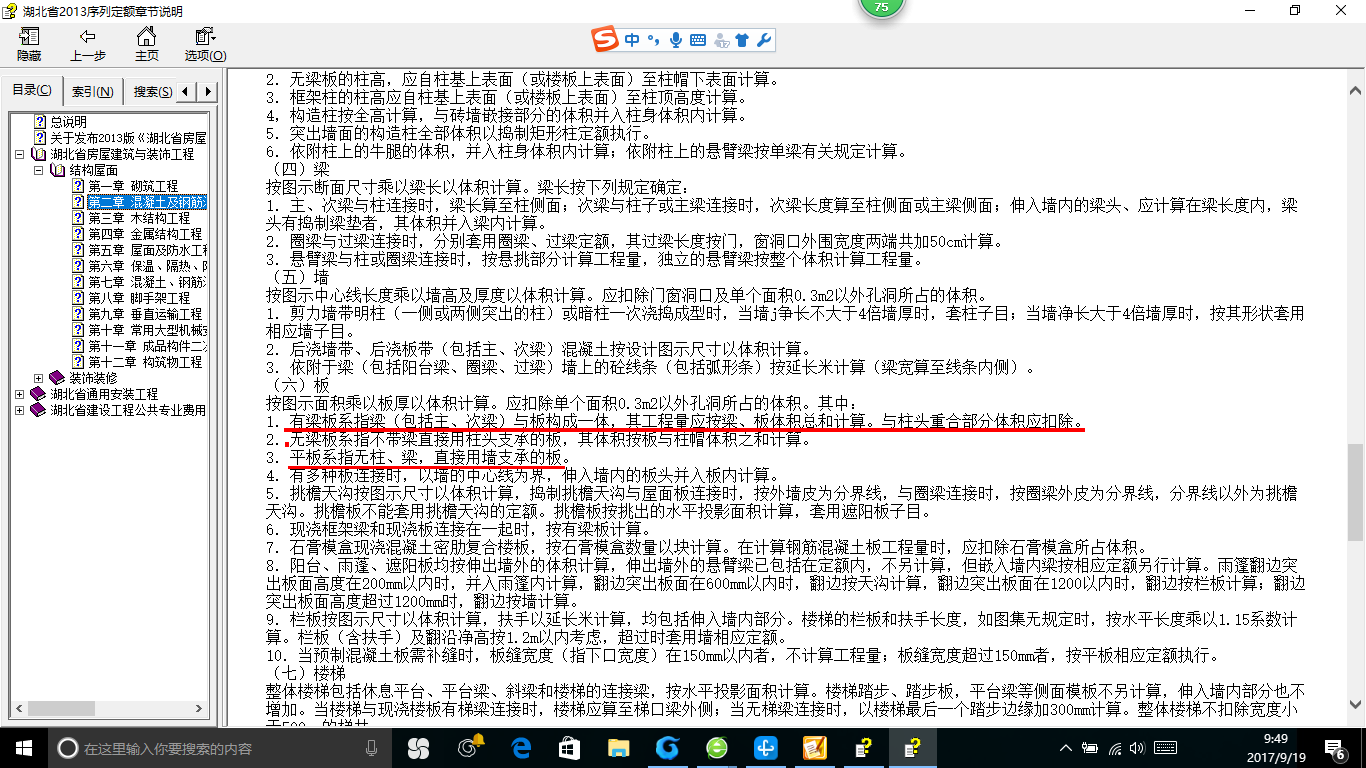Expand the 湖北省建设工程公共专业费用 node
The width and height of the screenshot is (1366, 768).
20,410
